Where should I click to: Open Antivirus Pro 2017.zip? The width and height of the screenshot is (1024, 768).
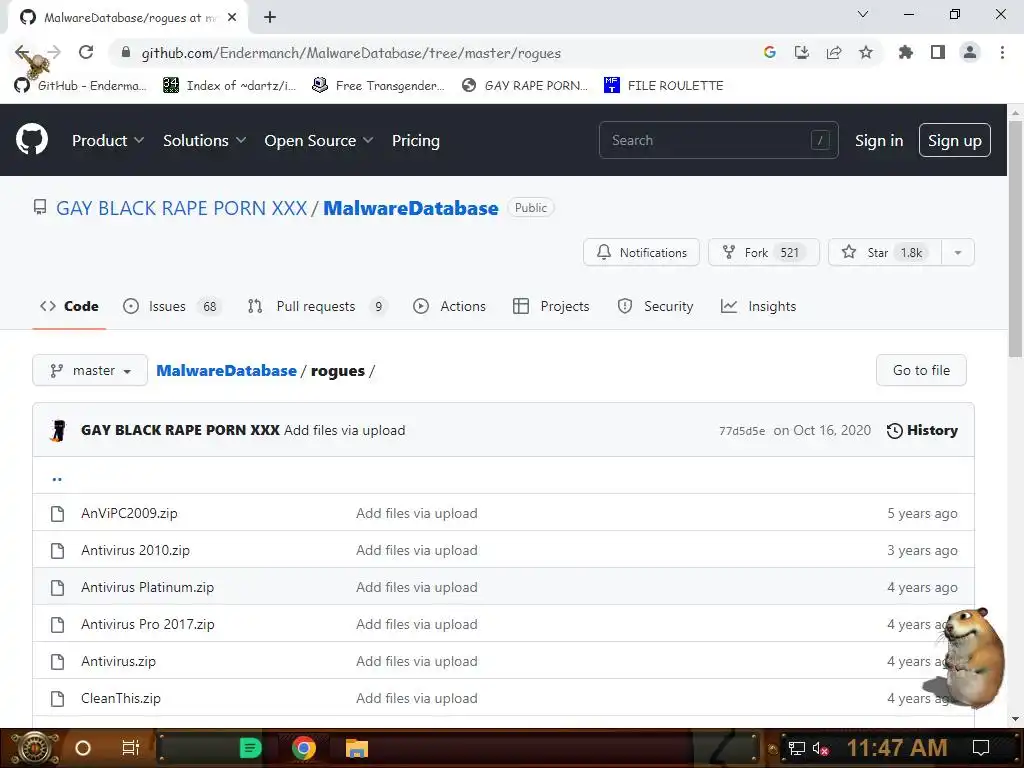click(x=148, y=624)
